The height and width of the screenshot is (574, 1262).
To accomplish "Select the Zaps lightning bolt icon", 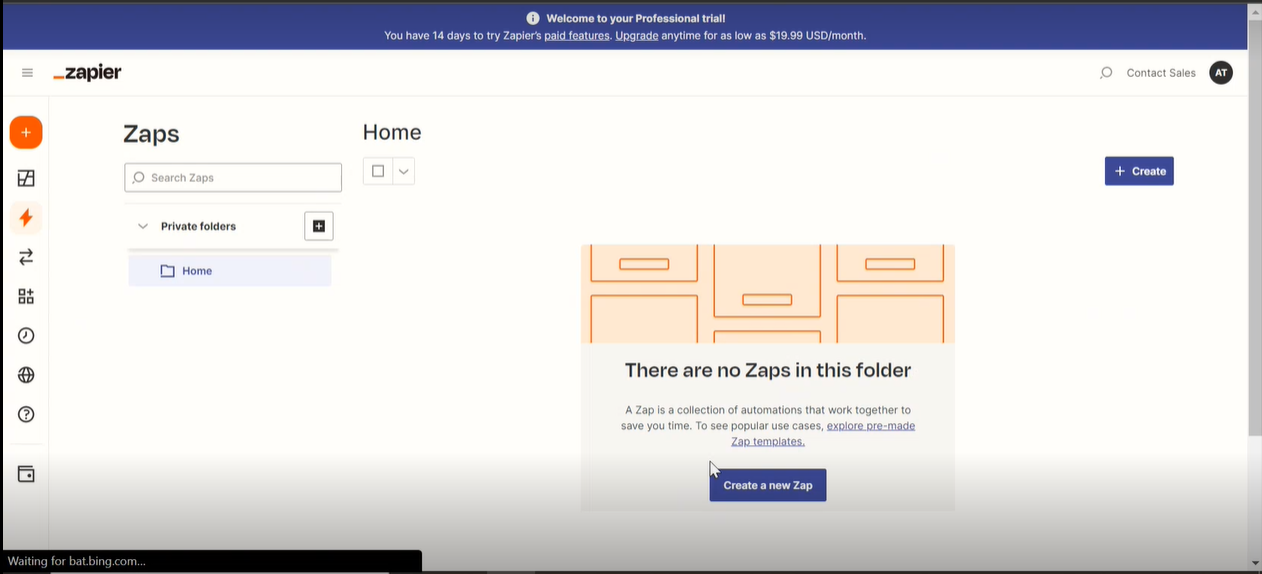I will pyautogui.click(x=26, y=217).
